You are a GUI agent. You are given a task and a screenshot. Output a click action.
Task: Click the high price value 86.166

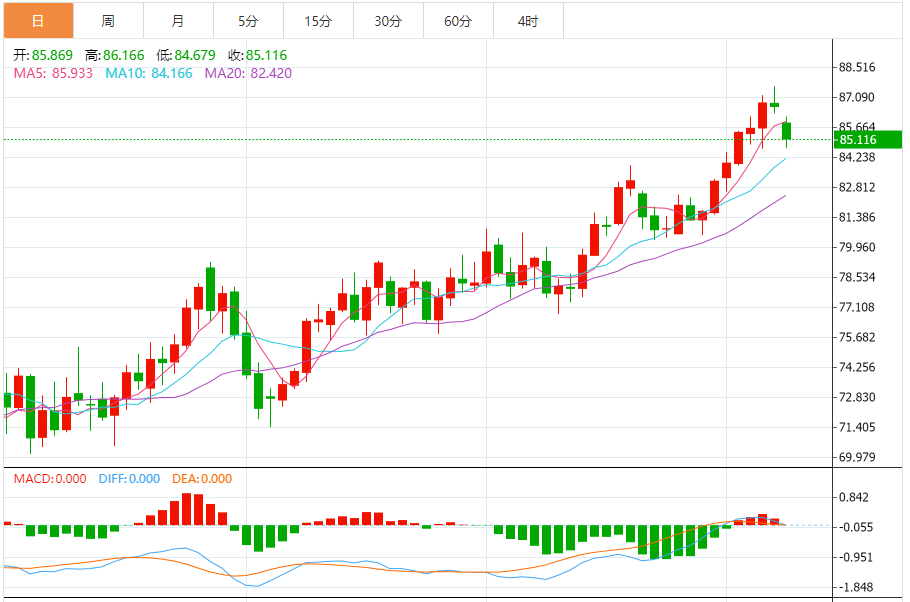point(124,55)
